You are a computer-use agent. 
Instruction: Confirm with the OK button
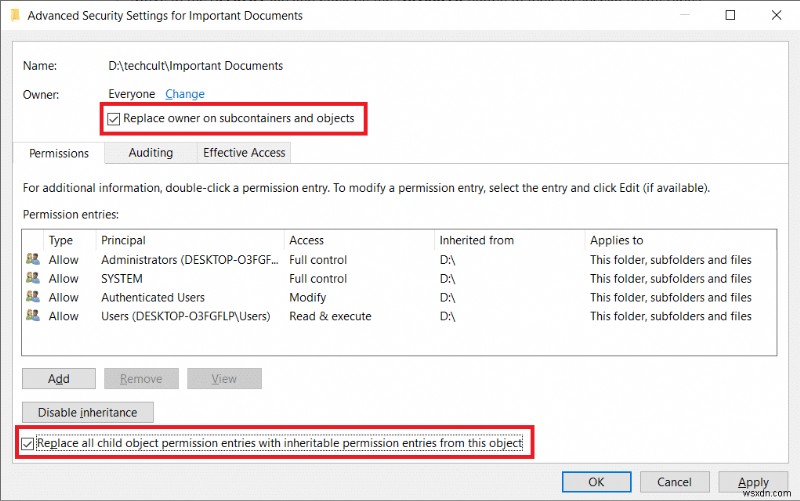point(596,482)
